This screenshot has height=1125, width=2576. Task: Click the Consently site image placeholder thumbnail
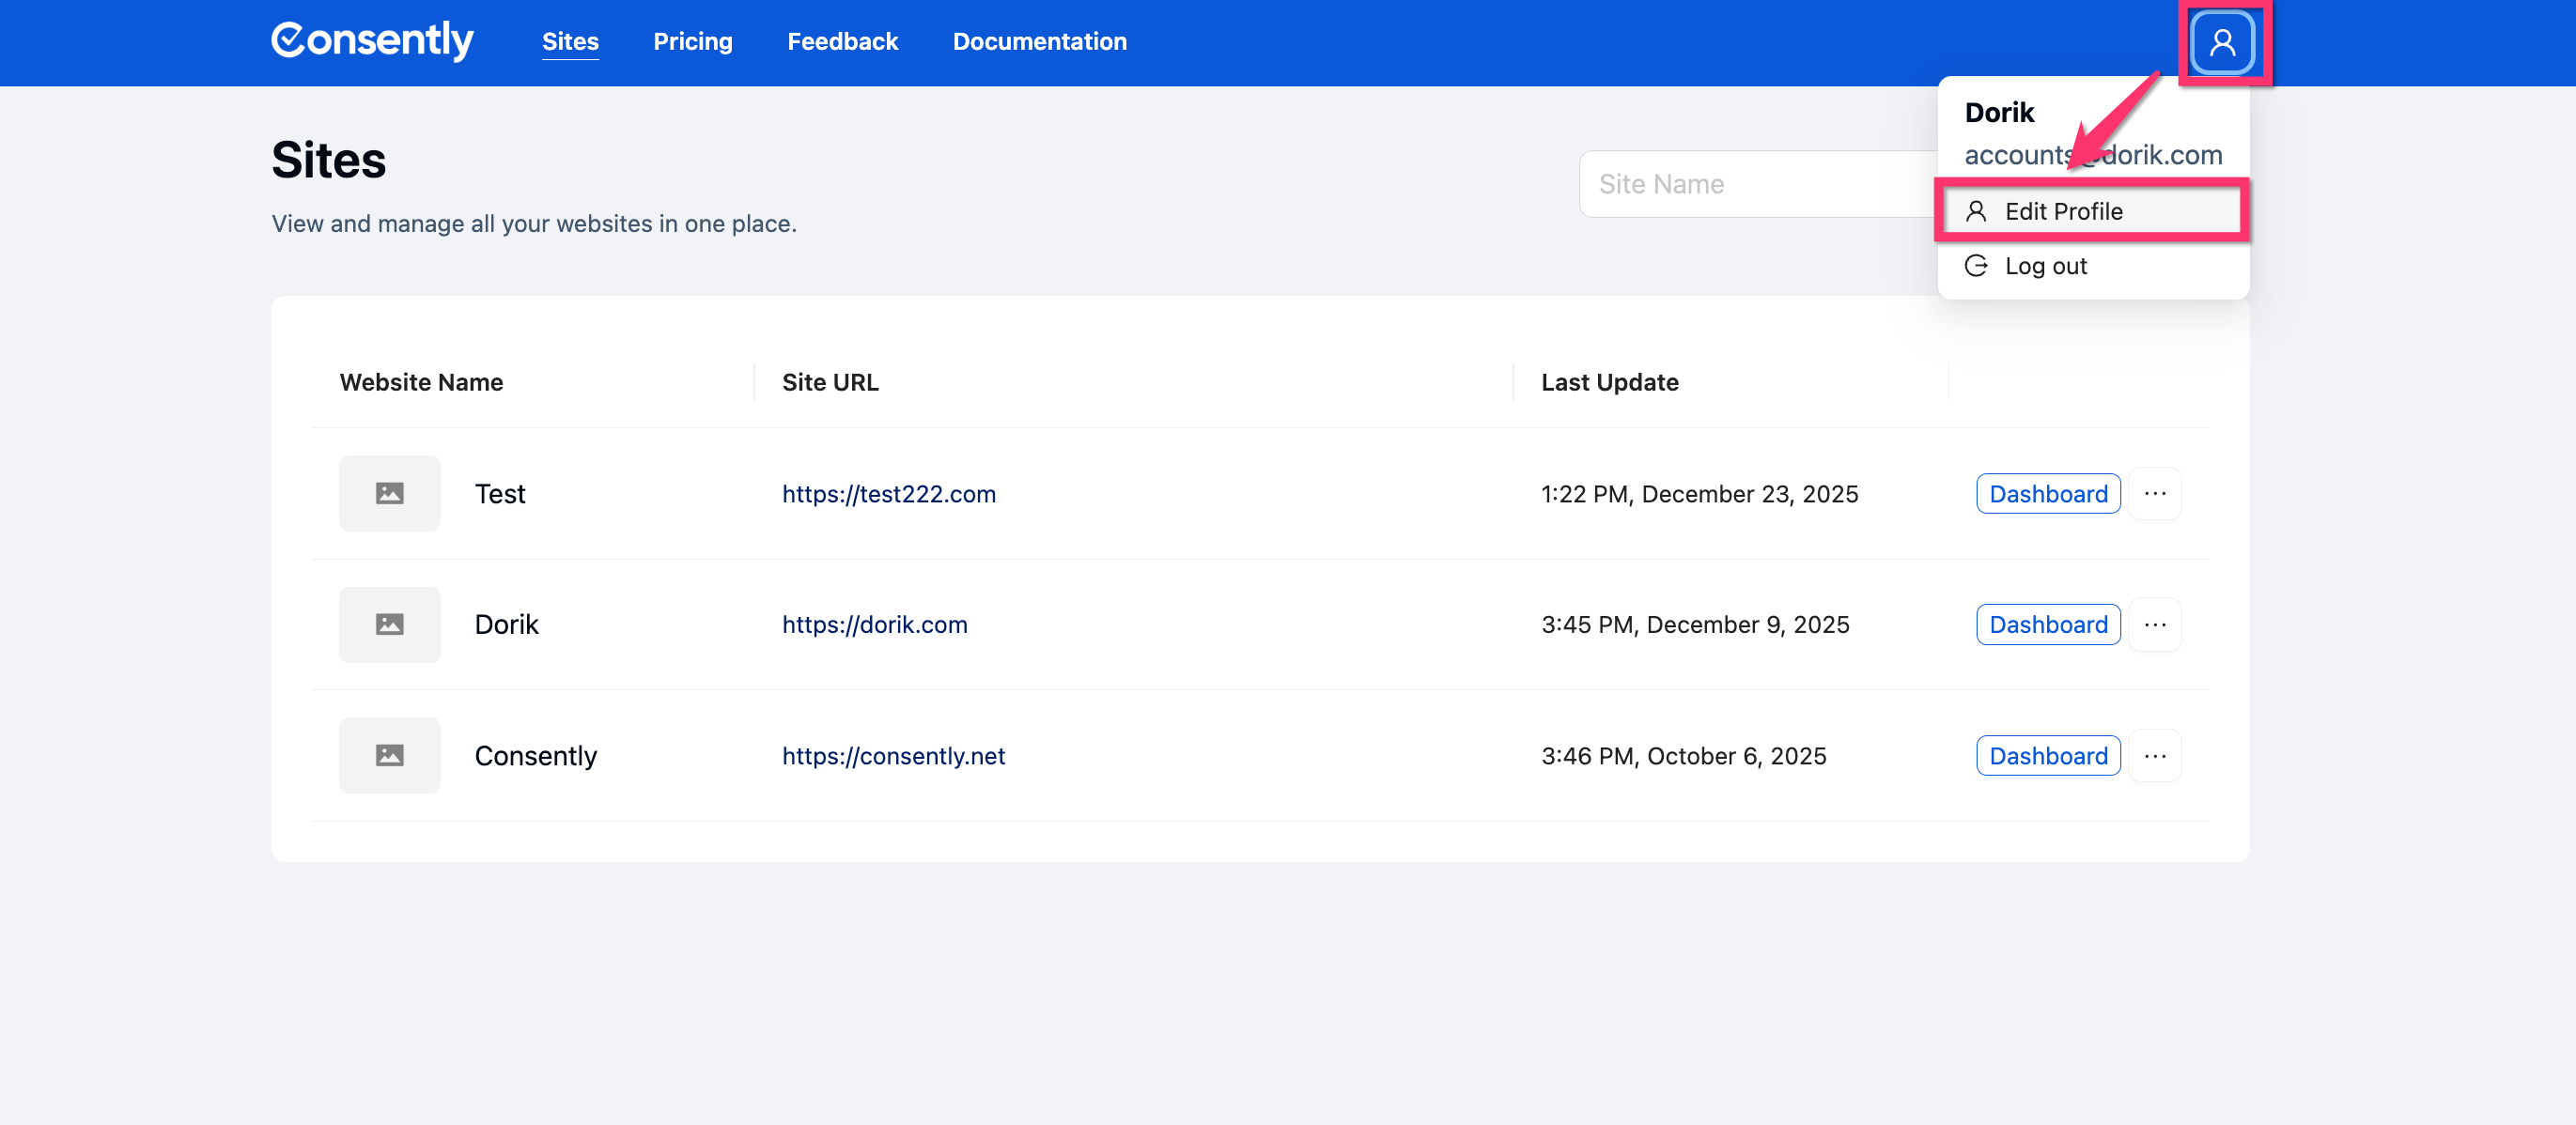point(389,755)
